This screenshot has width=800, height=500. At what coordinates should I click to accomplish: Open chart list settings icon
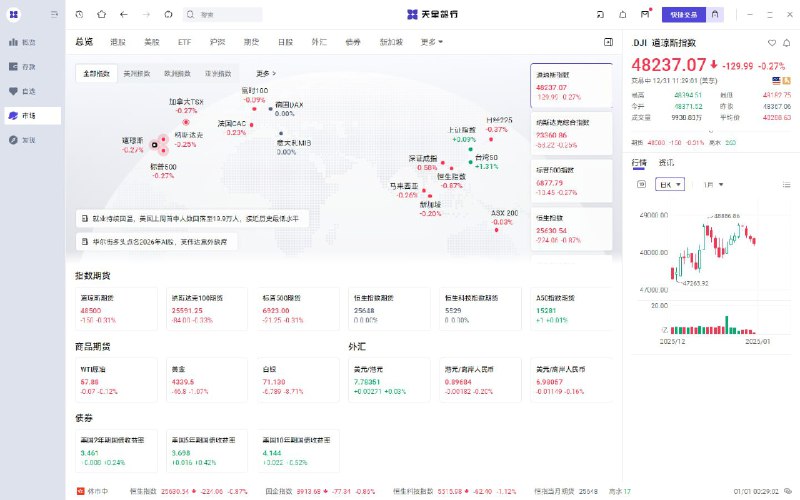pos(786,184)
